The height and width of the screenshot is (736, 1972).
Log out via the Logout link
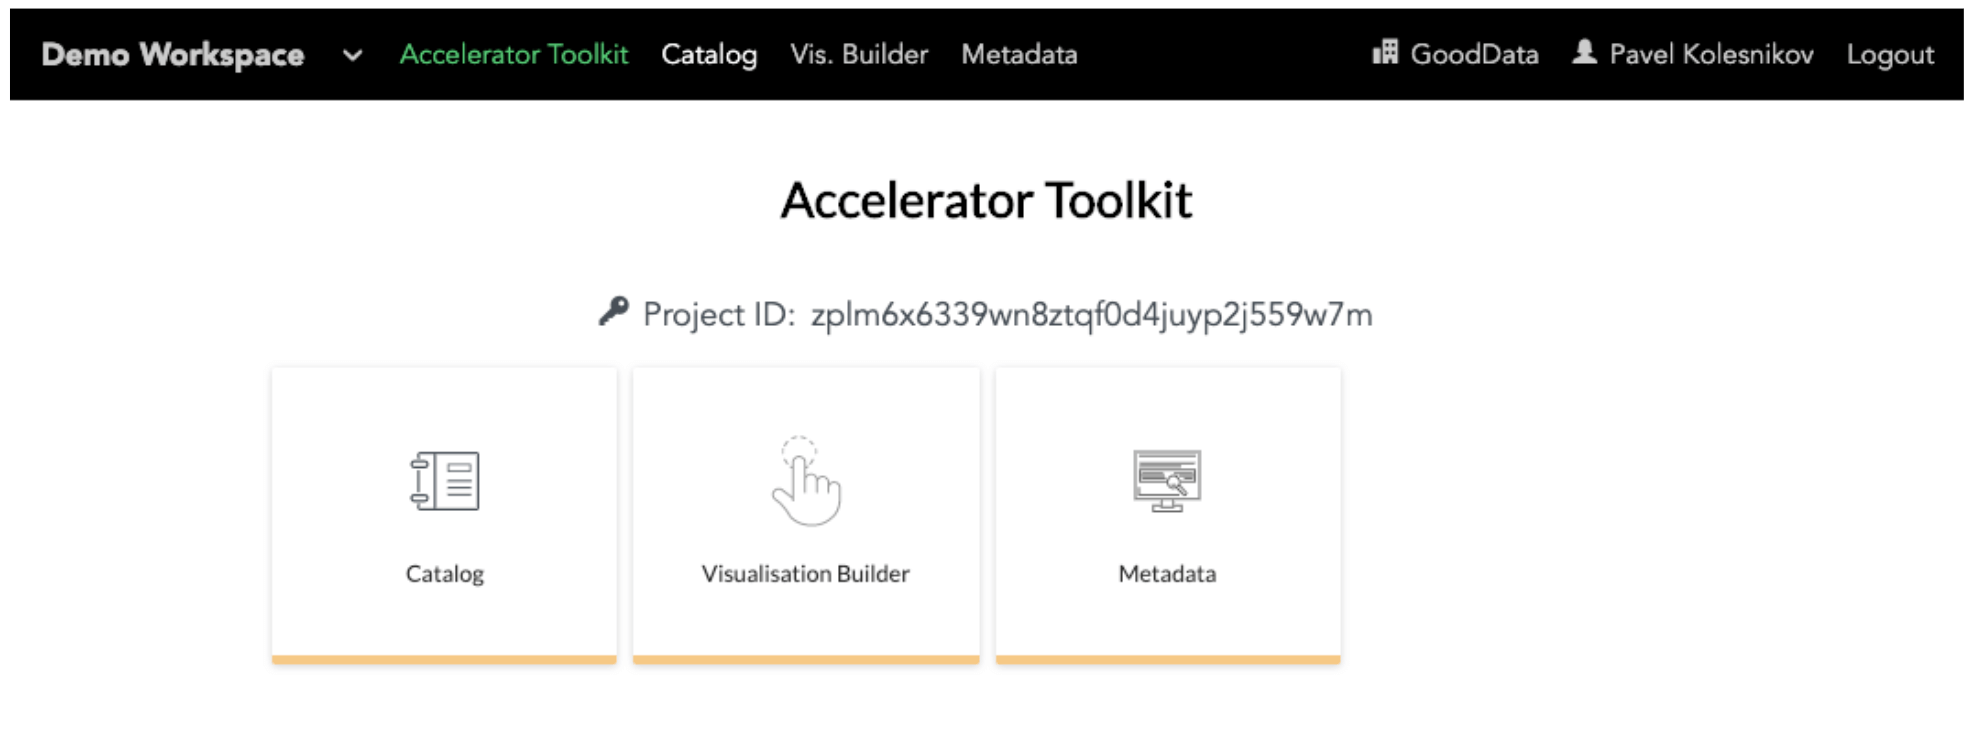tap(1889, 55)
